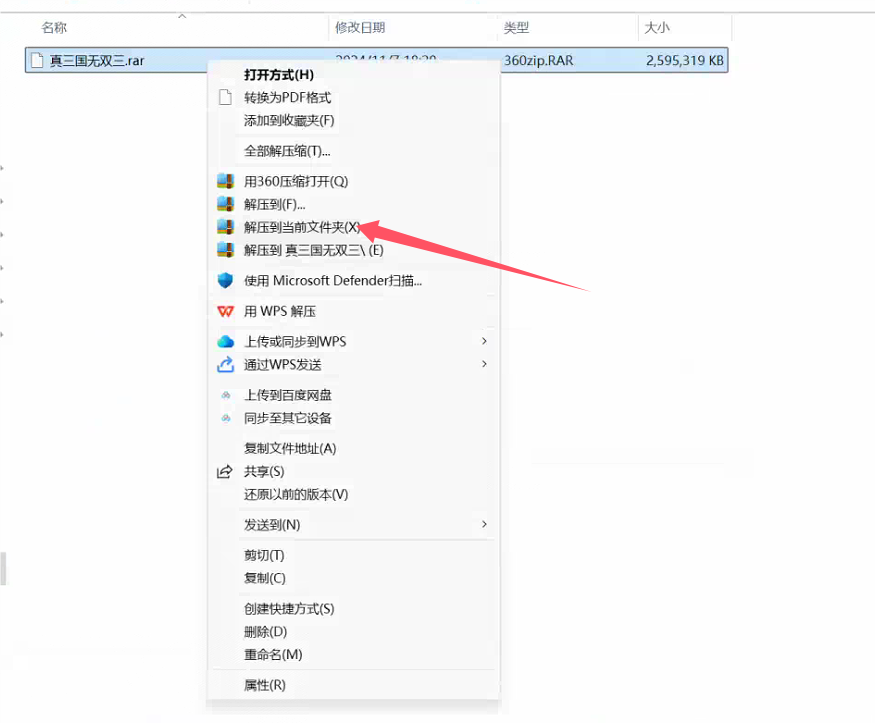The width and height of the screenshot is (875, 723).
Task: Select 上传到百度网盘
Action: click(x=287, y=395)
